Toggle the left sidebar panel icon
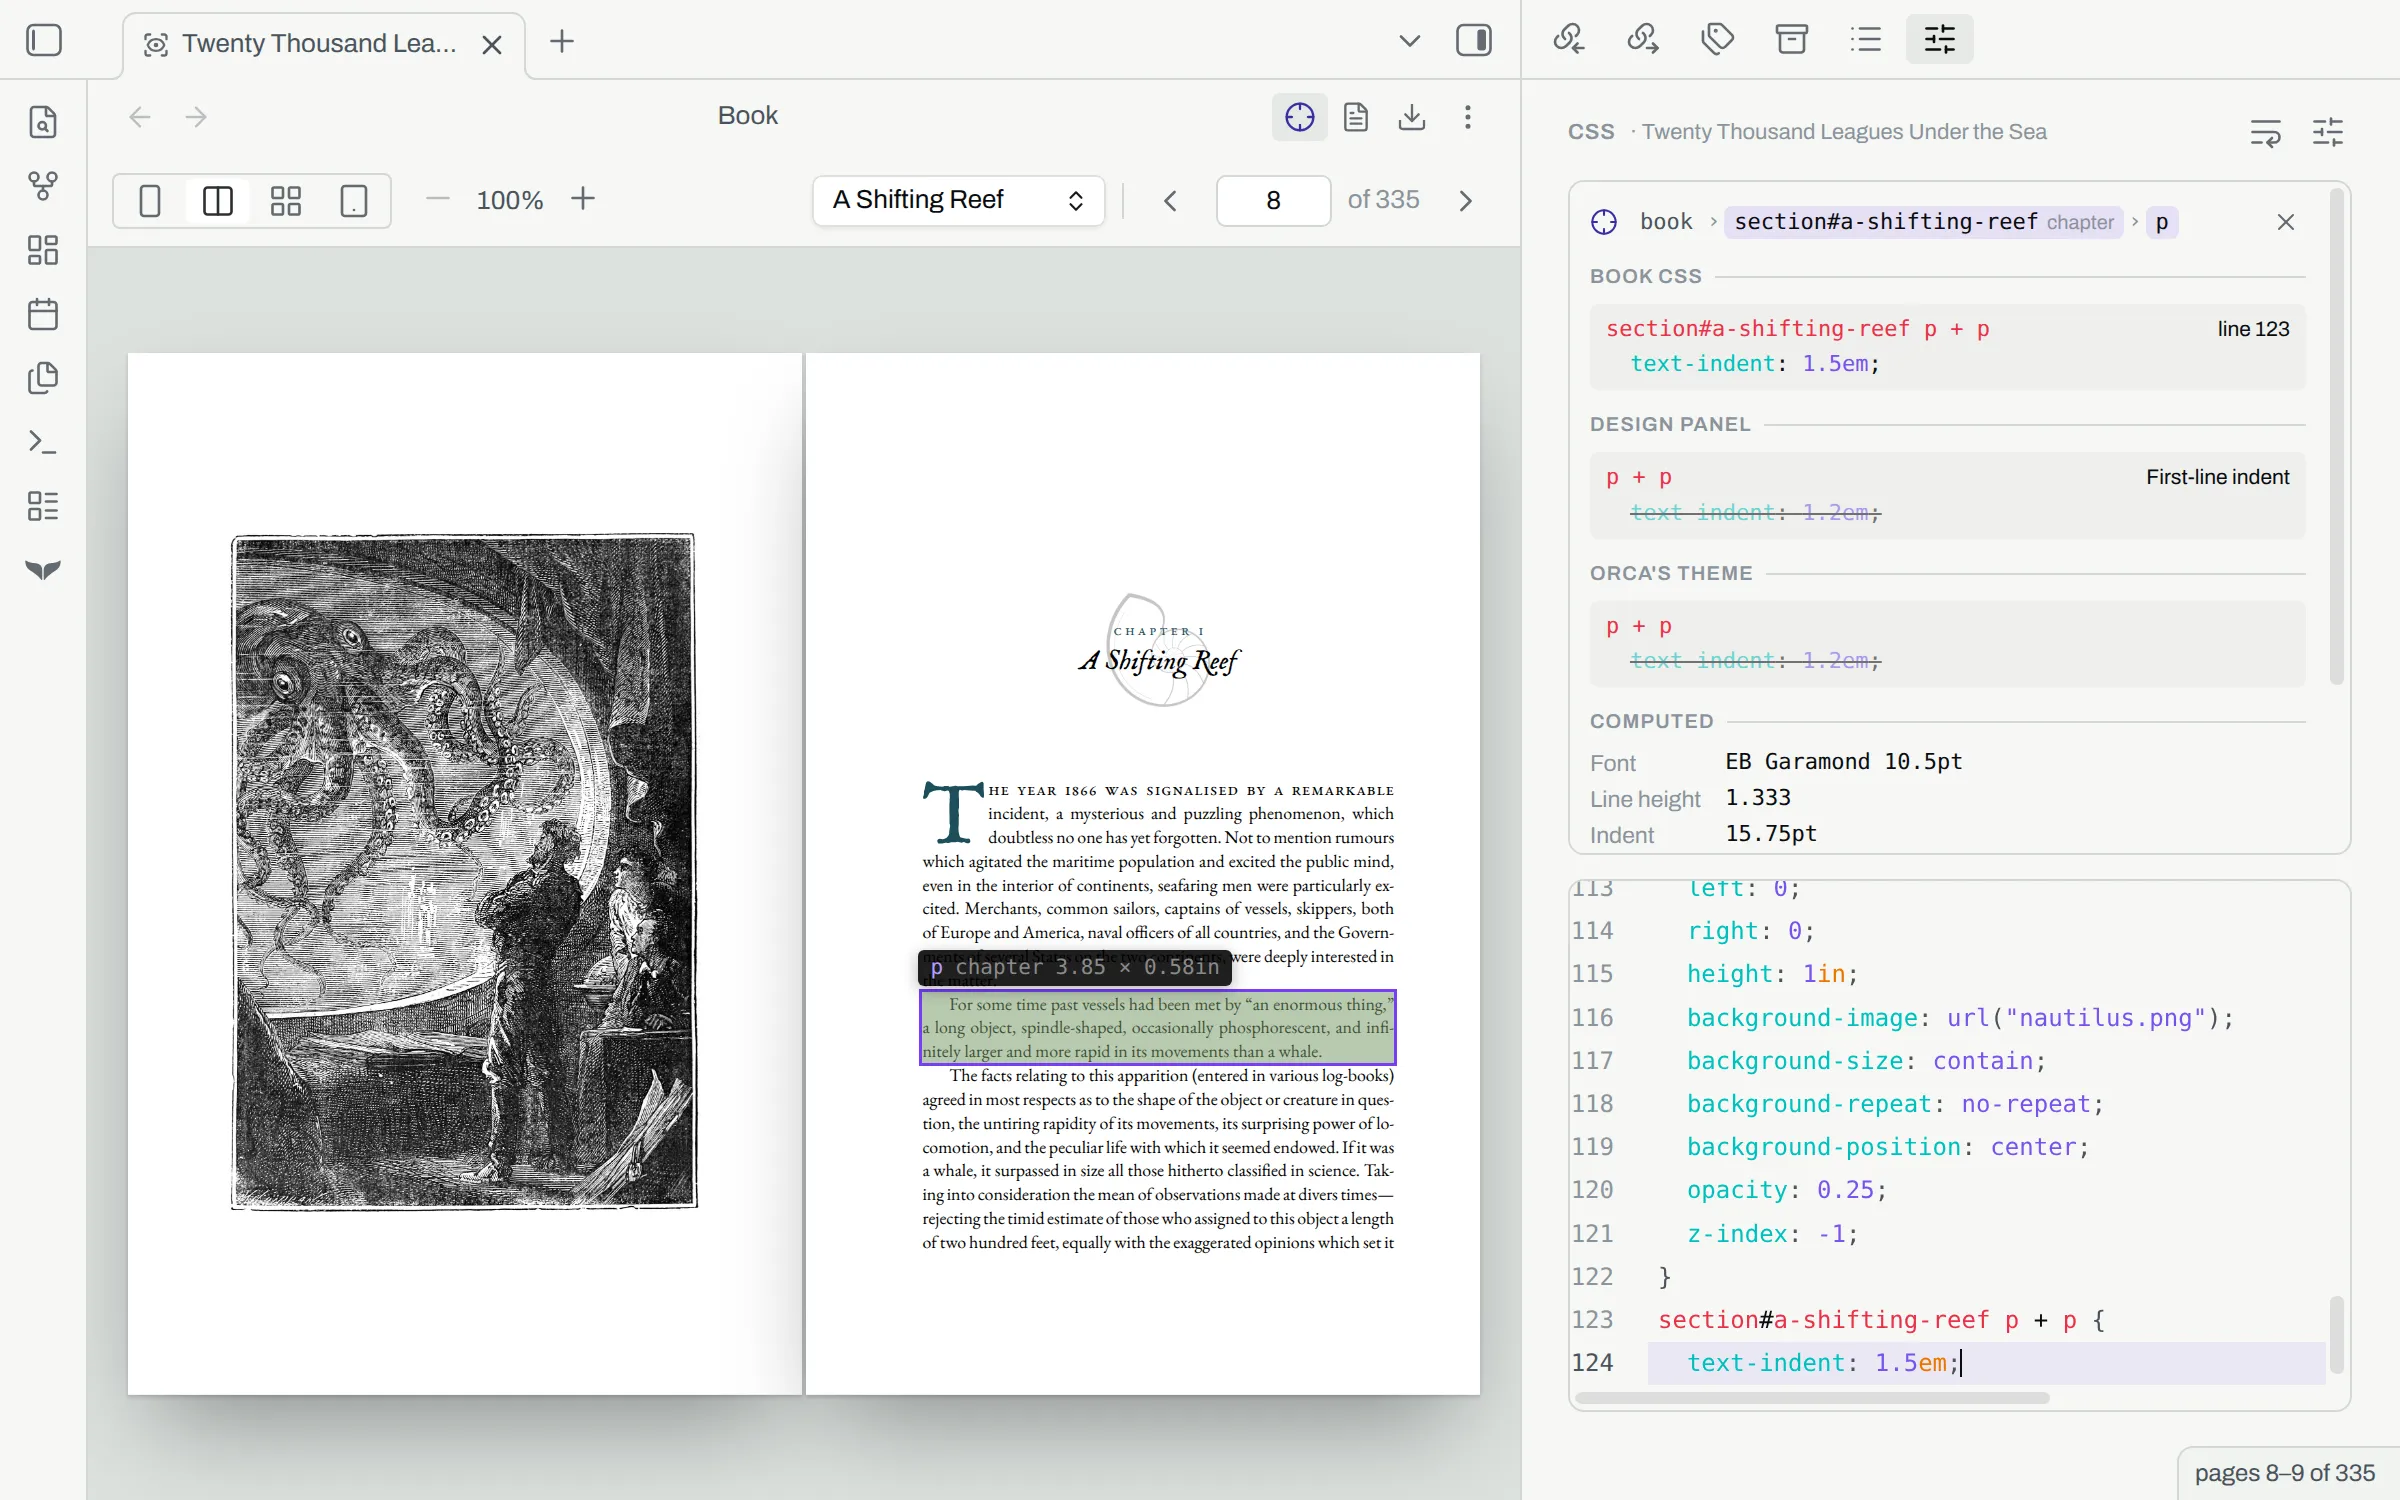 pos(44,41)
